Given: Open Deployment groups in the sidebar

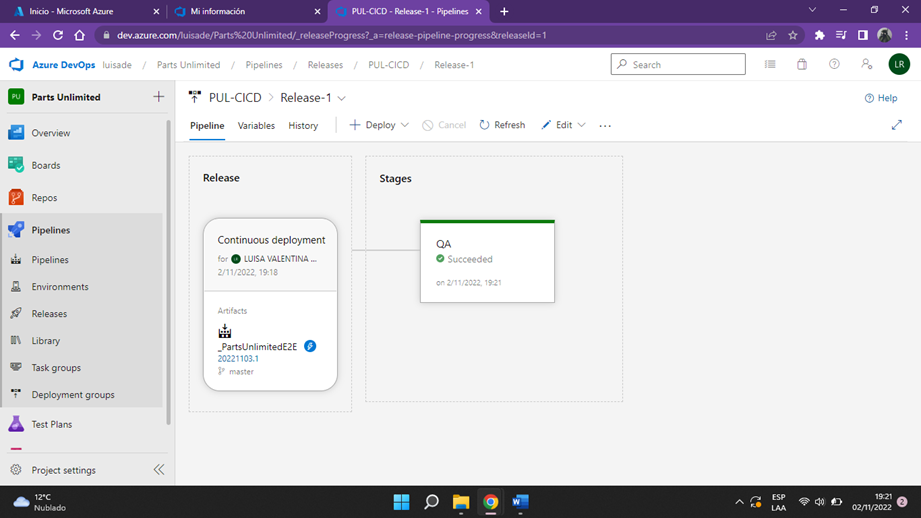Looking at the screenshot, I should pos(73,395).
